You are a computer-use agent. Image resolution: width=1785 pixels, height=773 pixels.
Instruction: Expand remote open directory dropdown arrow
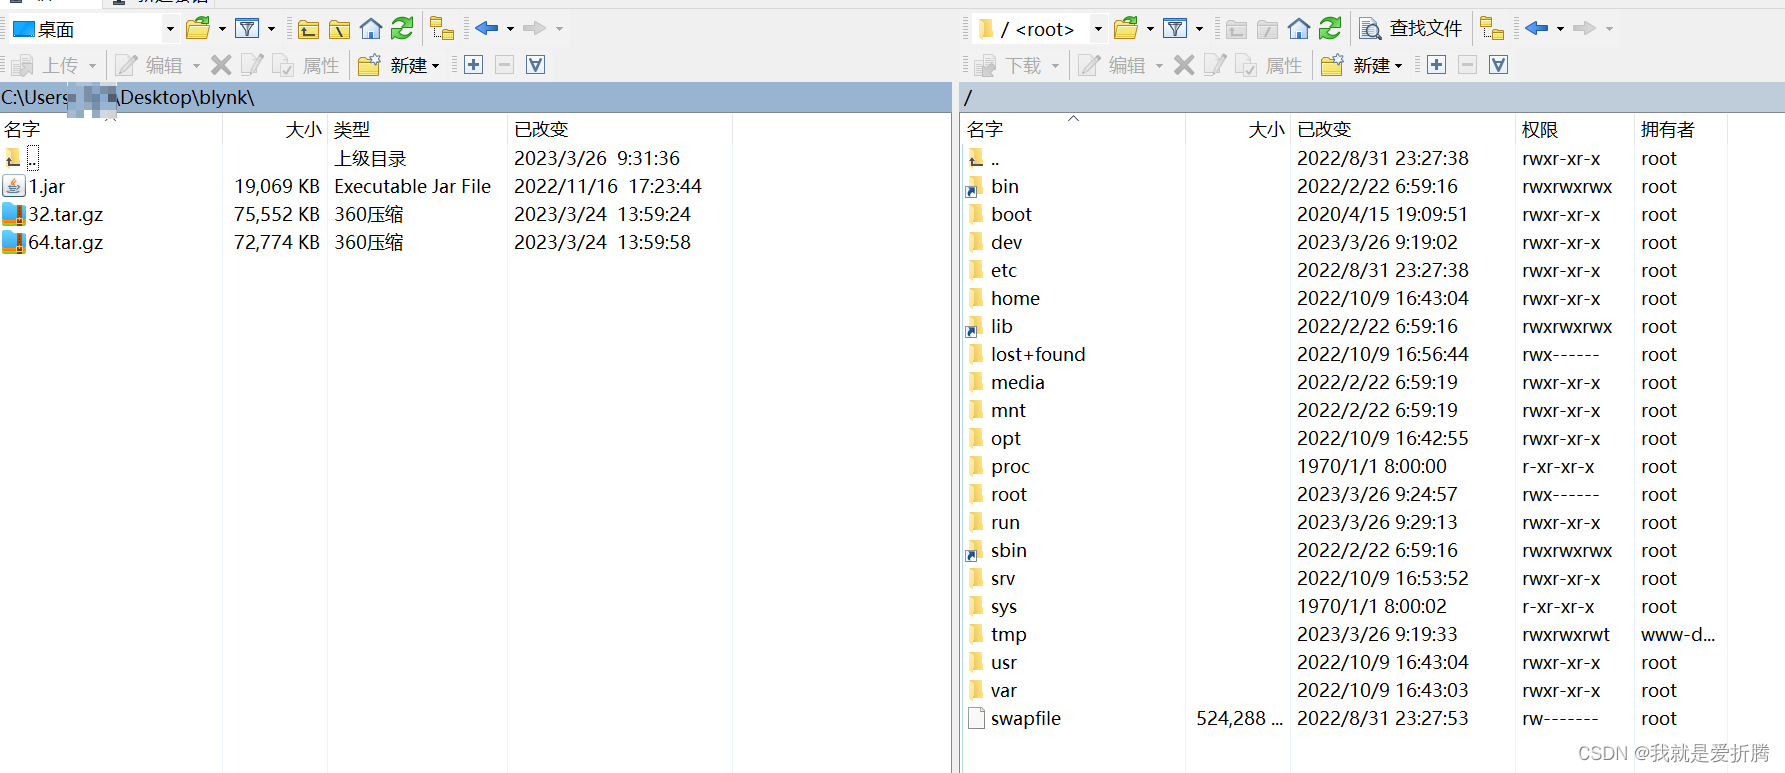pos(1150,29)
